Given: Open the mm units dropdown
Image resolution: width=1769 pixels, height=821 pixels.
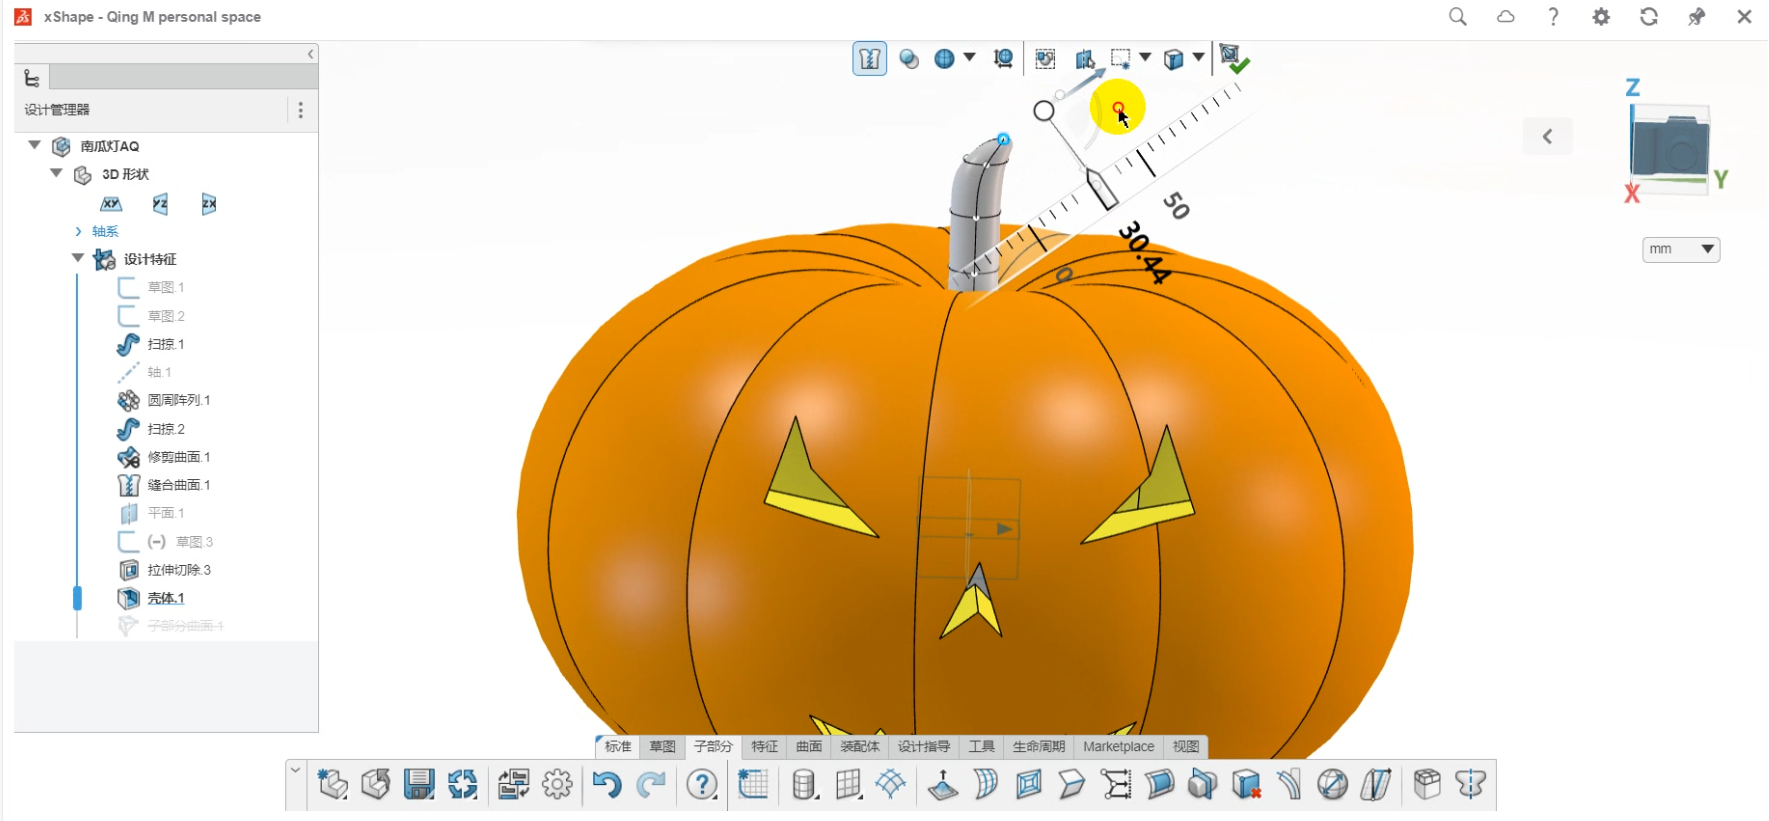Looking at the screenshot, I should tap(1680, 249).
